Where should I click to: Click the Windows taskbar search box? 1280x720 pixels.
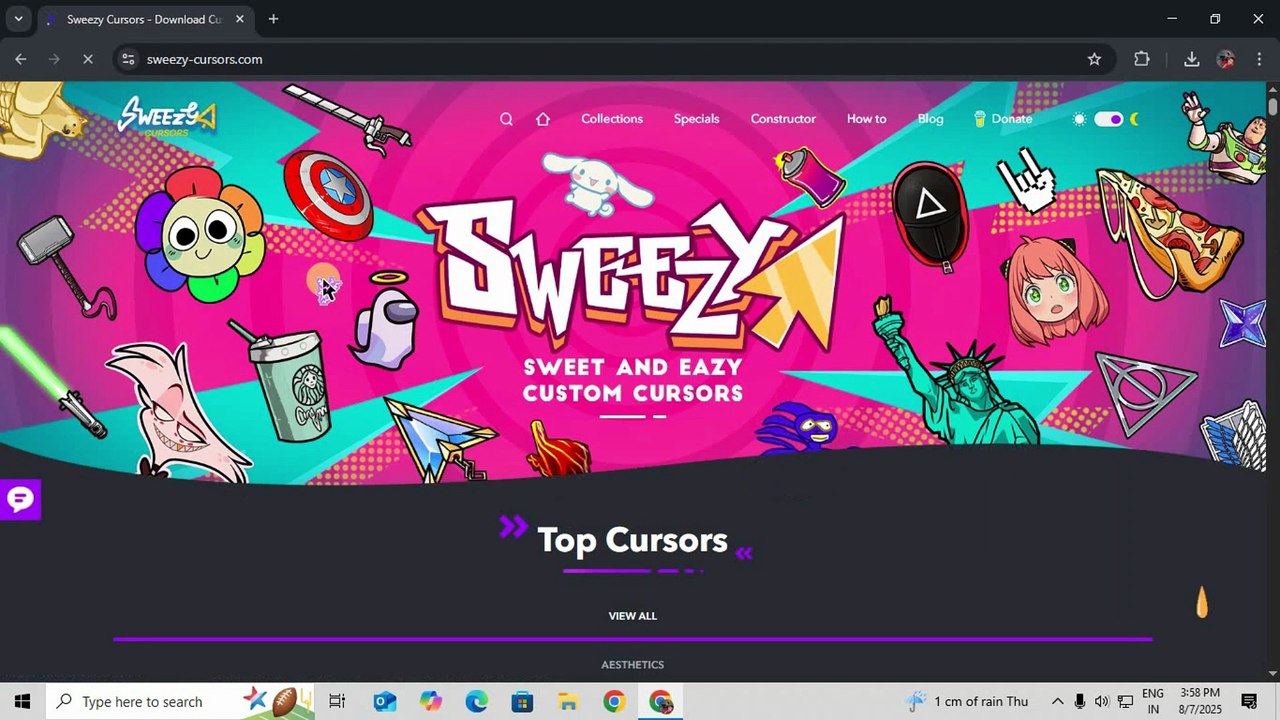click(x=179, y=701)
